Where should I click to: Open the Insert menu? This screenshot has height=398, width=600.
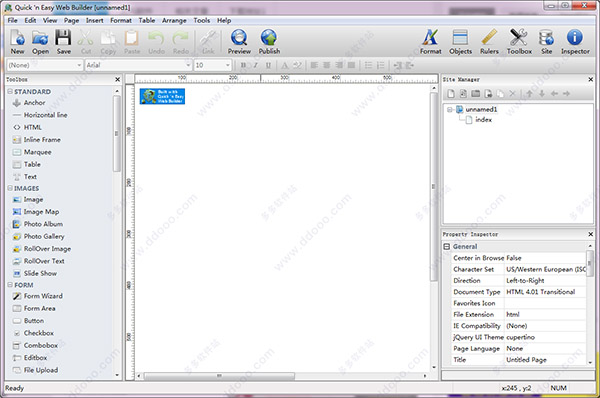point(95,20)
